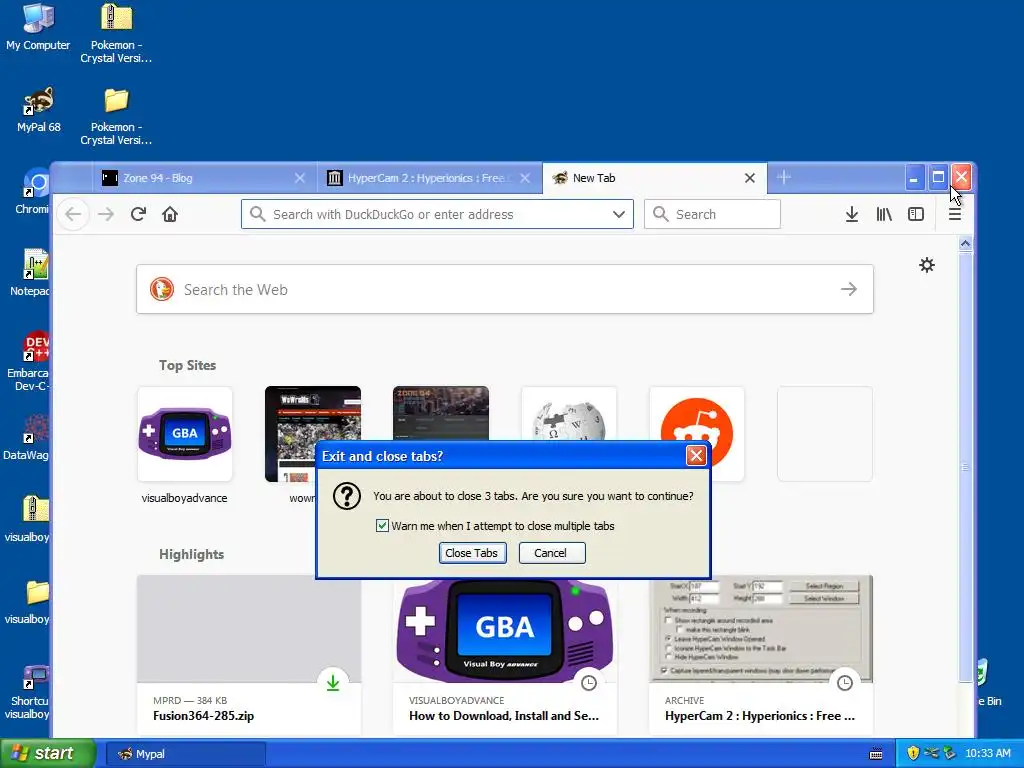The height and width of the screenshot is (768, 1024).
Task: Click the 10:33 AM system clock
Action: click(987, 753)
